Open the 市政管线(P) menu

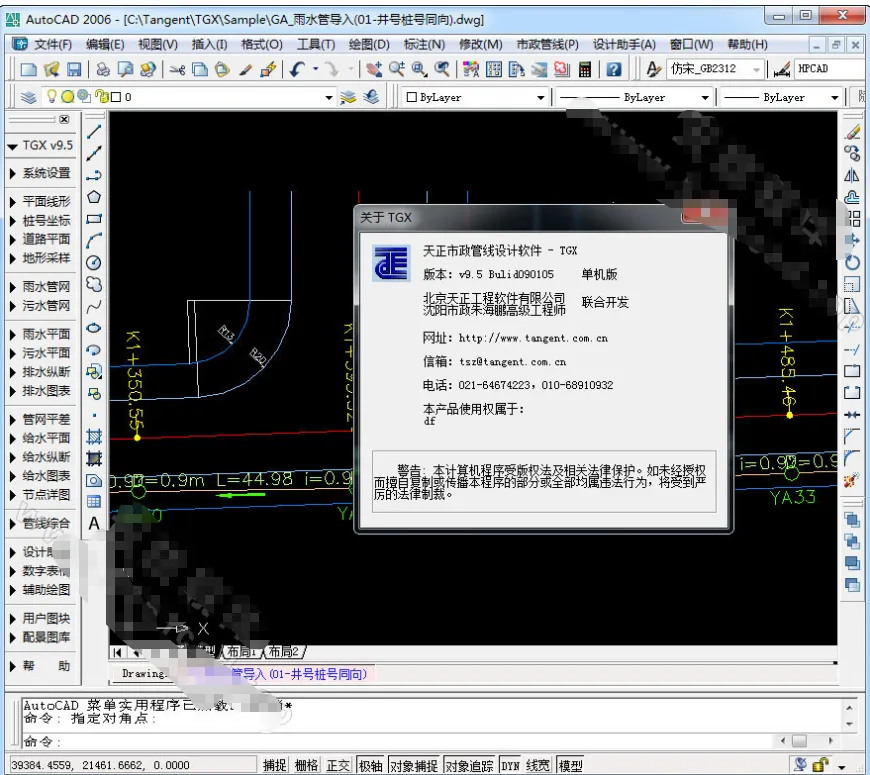point(547,44)
